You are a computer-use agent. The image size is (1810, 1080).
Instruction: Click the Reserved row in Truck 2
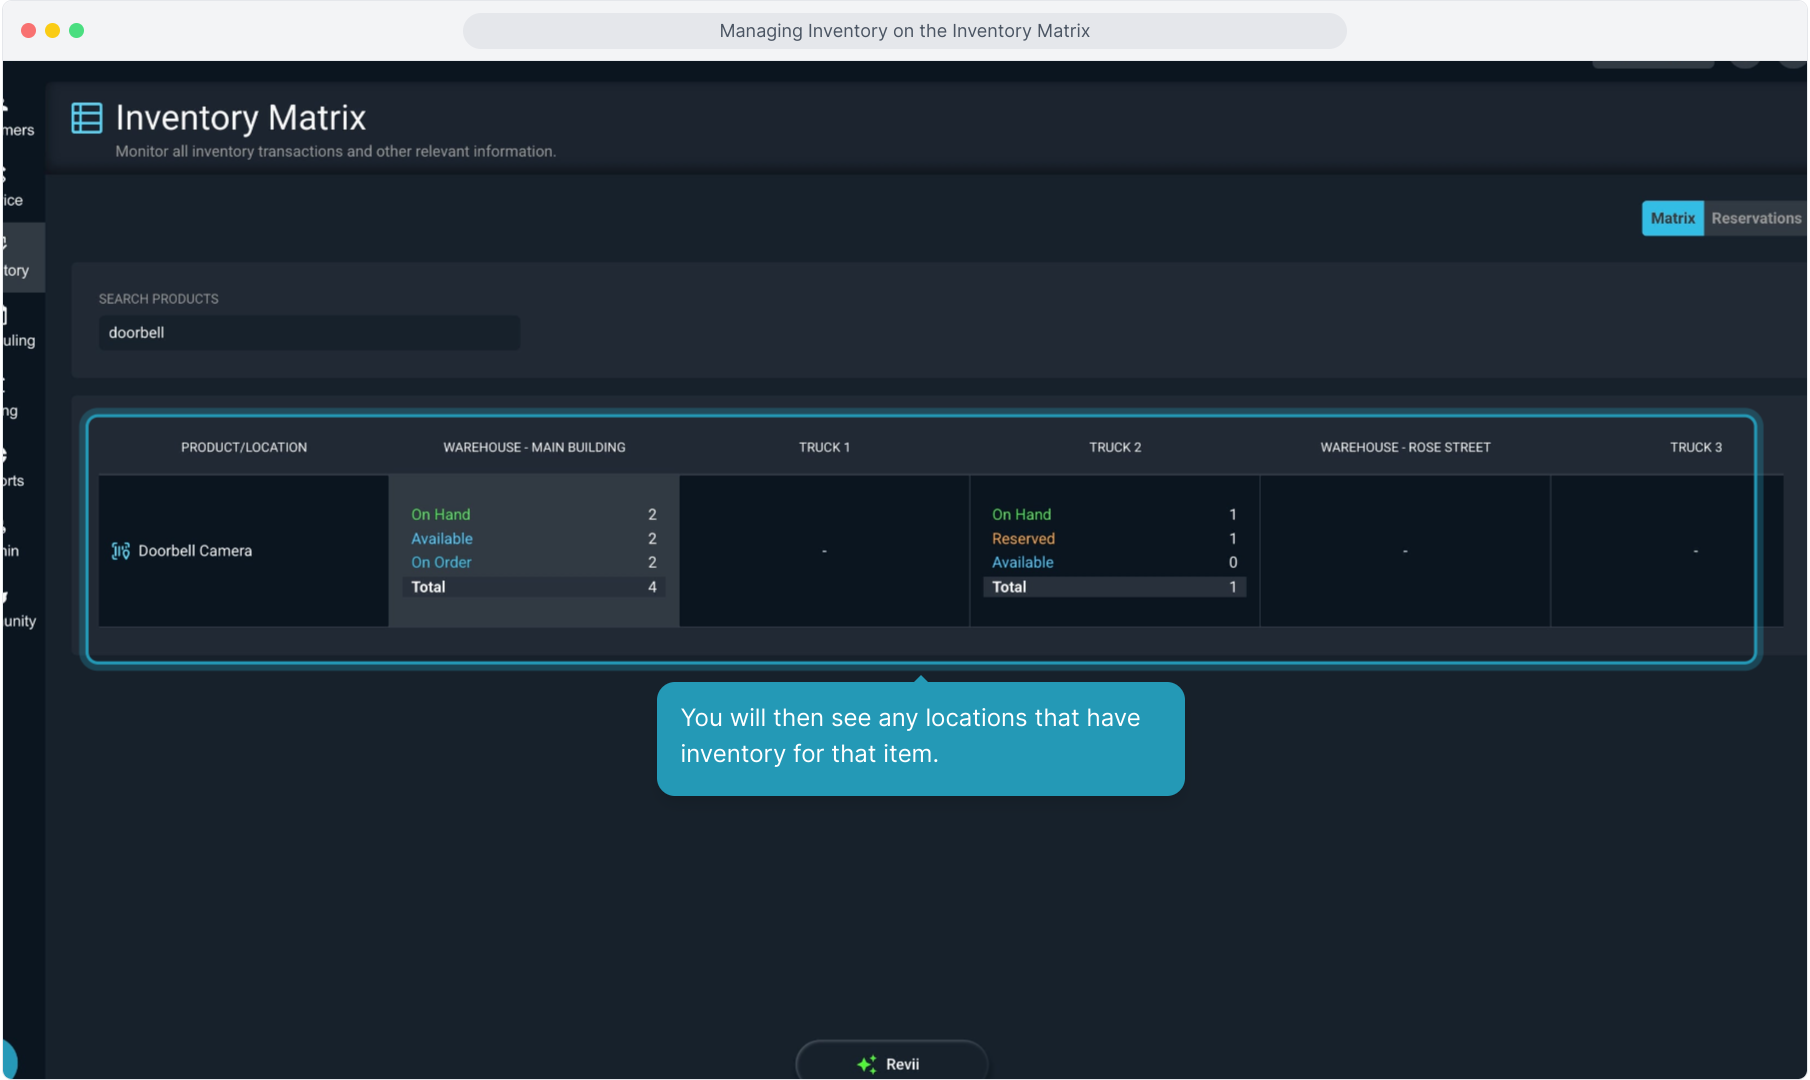pos(1023,539)
